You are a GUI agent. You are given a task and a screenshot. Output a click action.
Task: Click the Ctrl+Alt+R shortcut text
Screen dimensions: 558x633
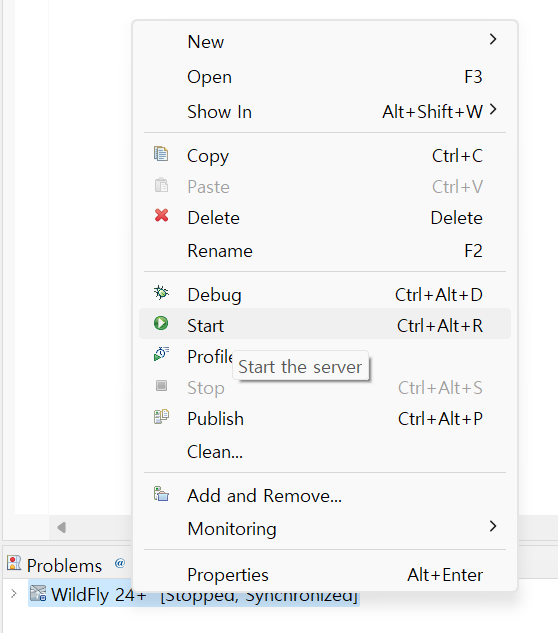440,326
